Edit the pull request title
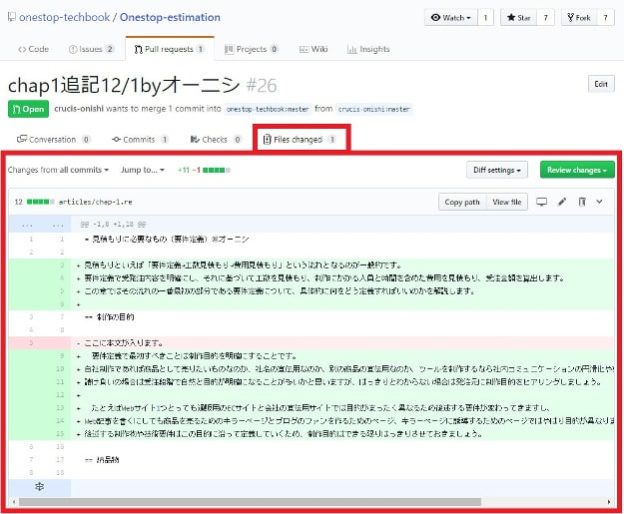Image resolution: width=624 pixels, height=514 pixels. click(x=601, y=84)
